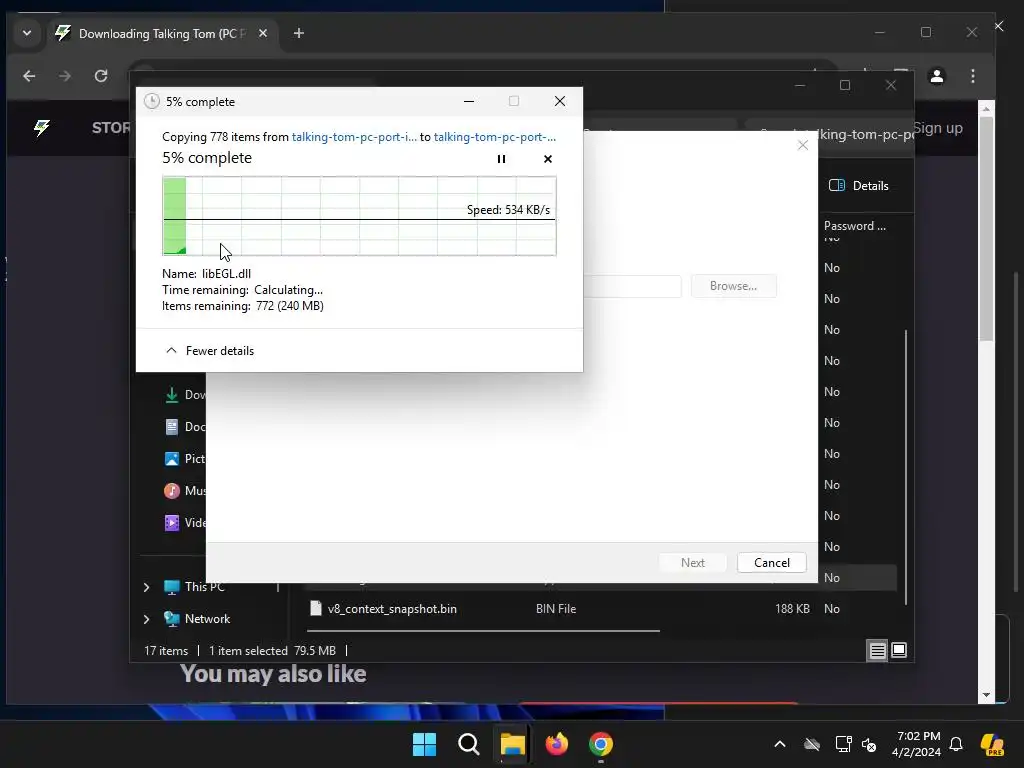
Task: Open taskbar Search
Action: (x=468, y=744)
